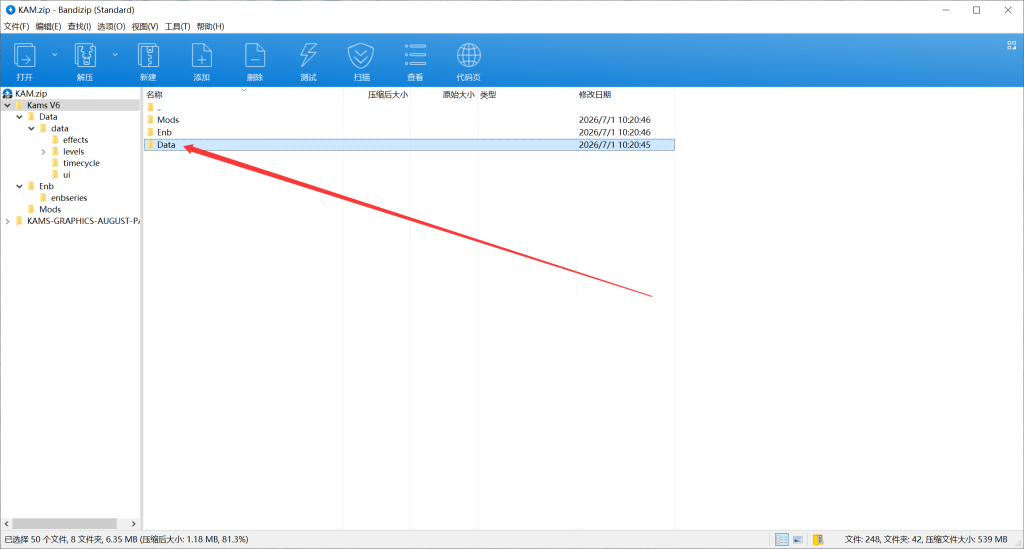Open the 视图(V) menu
The height and width of the screenshot is (549, 1024).
click(x=144, y=26)
